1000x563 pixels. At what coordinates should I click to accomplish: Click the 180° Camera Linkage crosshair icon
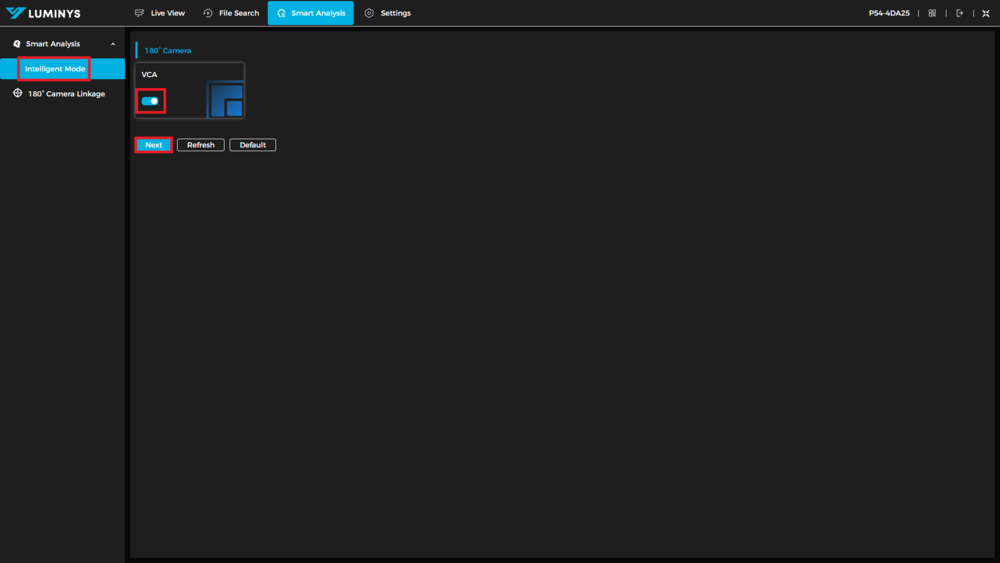[x=17, y=93]
